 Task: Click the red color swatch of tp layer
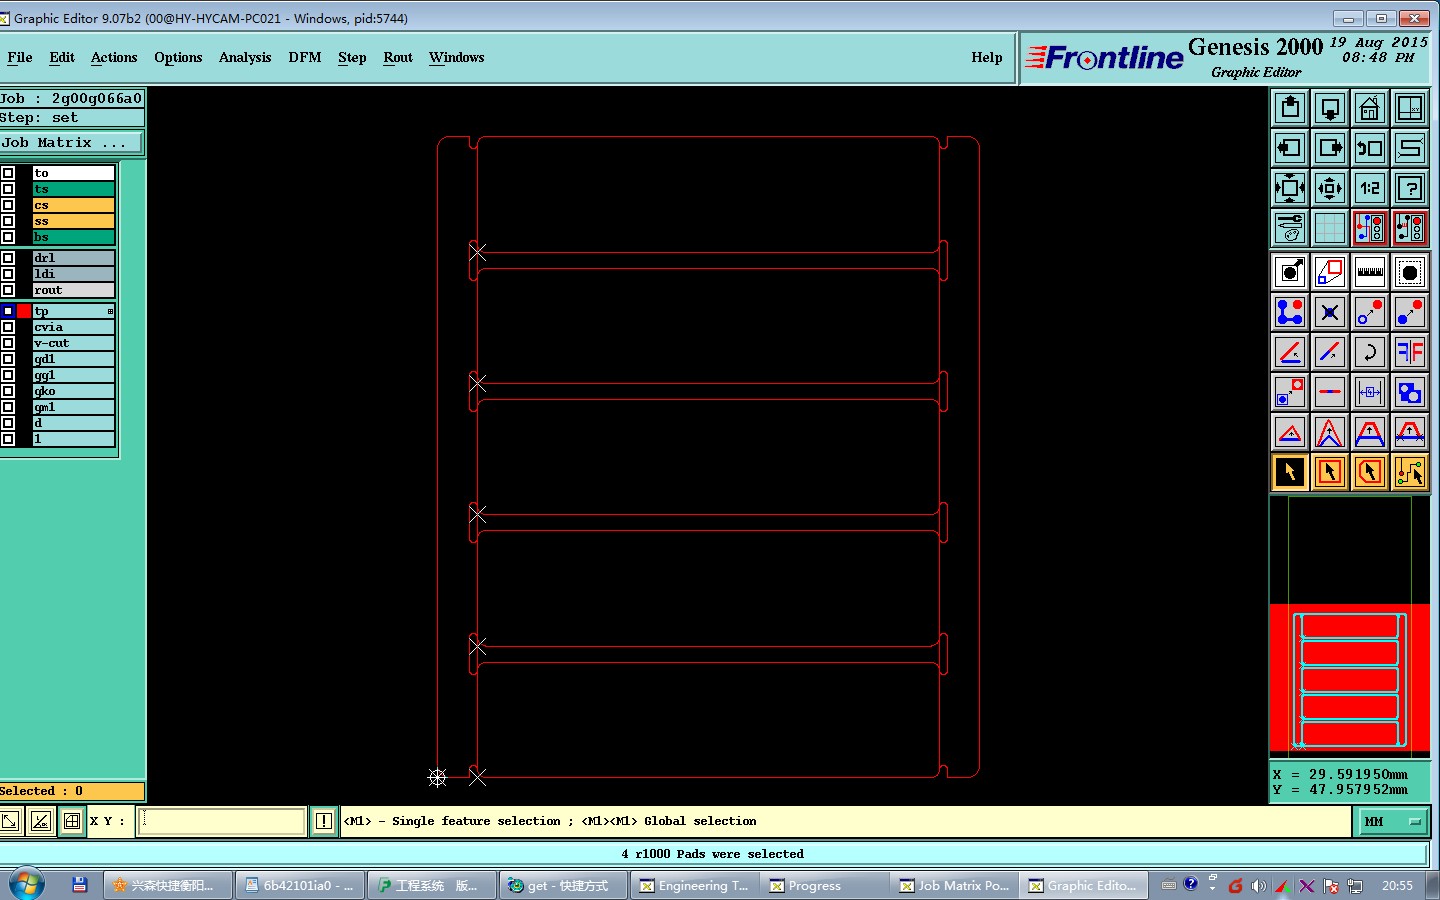point(24,311)
